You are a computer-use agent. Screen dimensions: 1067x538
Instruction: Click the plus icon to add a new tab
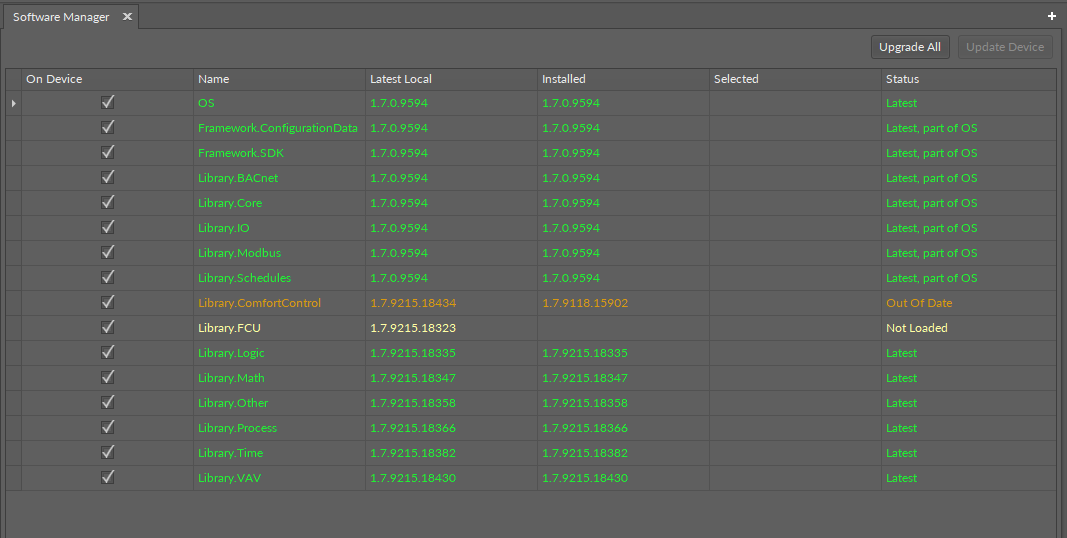click(x=1051, y=16)
